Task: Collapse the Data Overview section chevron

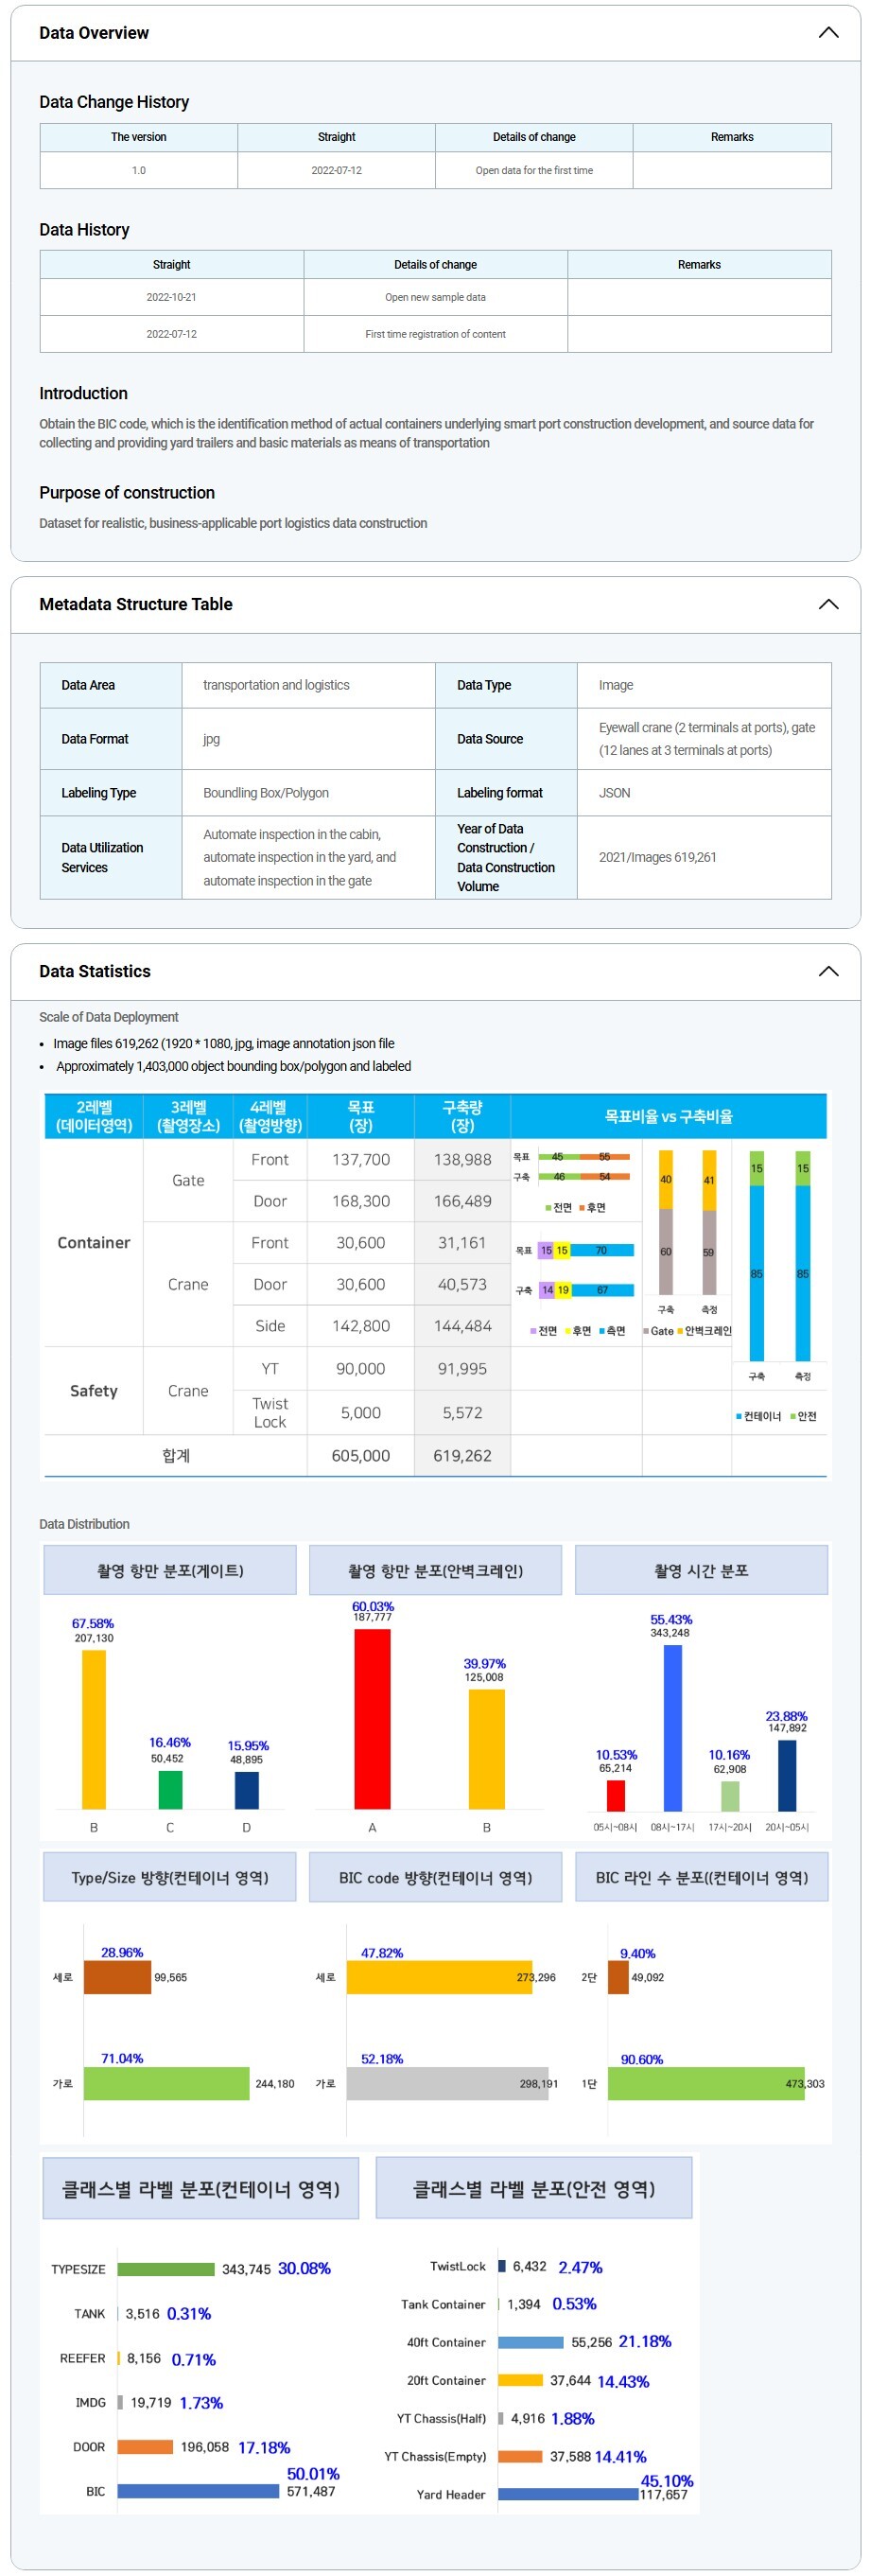Action: click(827, 33)
